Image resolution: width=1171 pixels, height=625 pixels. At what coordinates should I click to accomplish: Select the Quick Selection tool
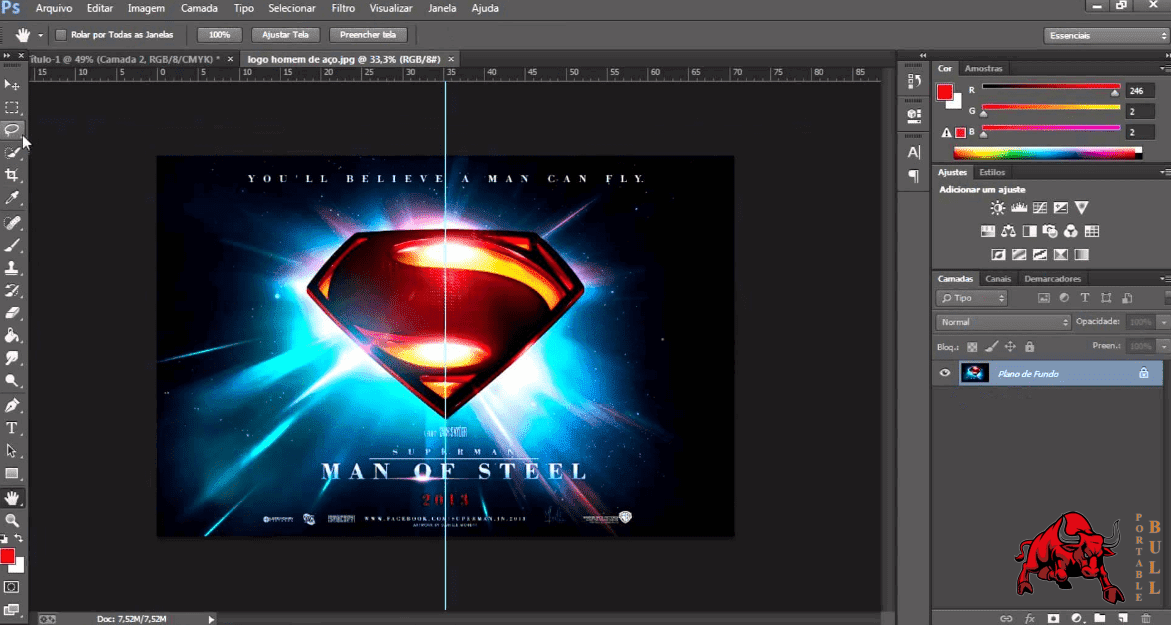tap(12, 152)
